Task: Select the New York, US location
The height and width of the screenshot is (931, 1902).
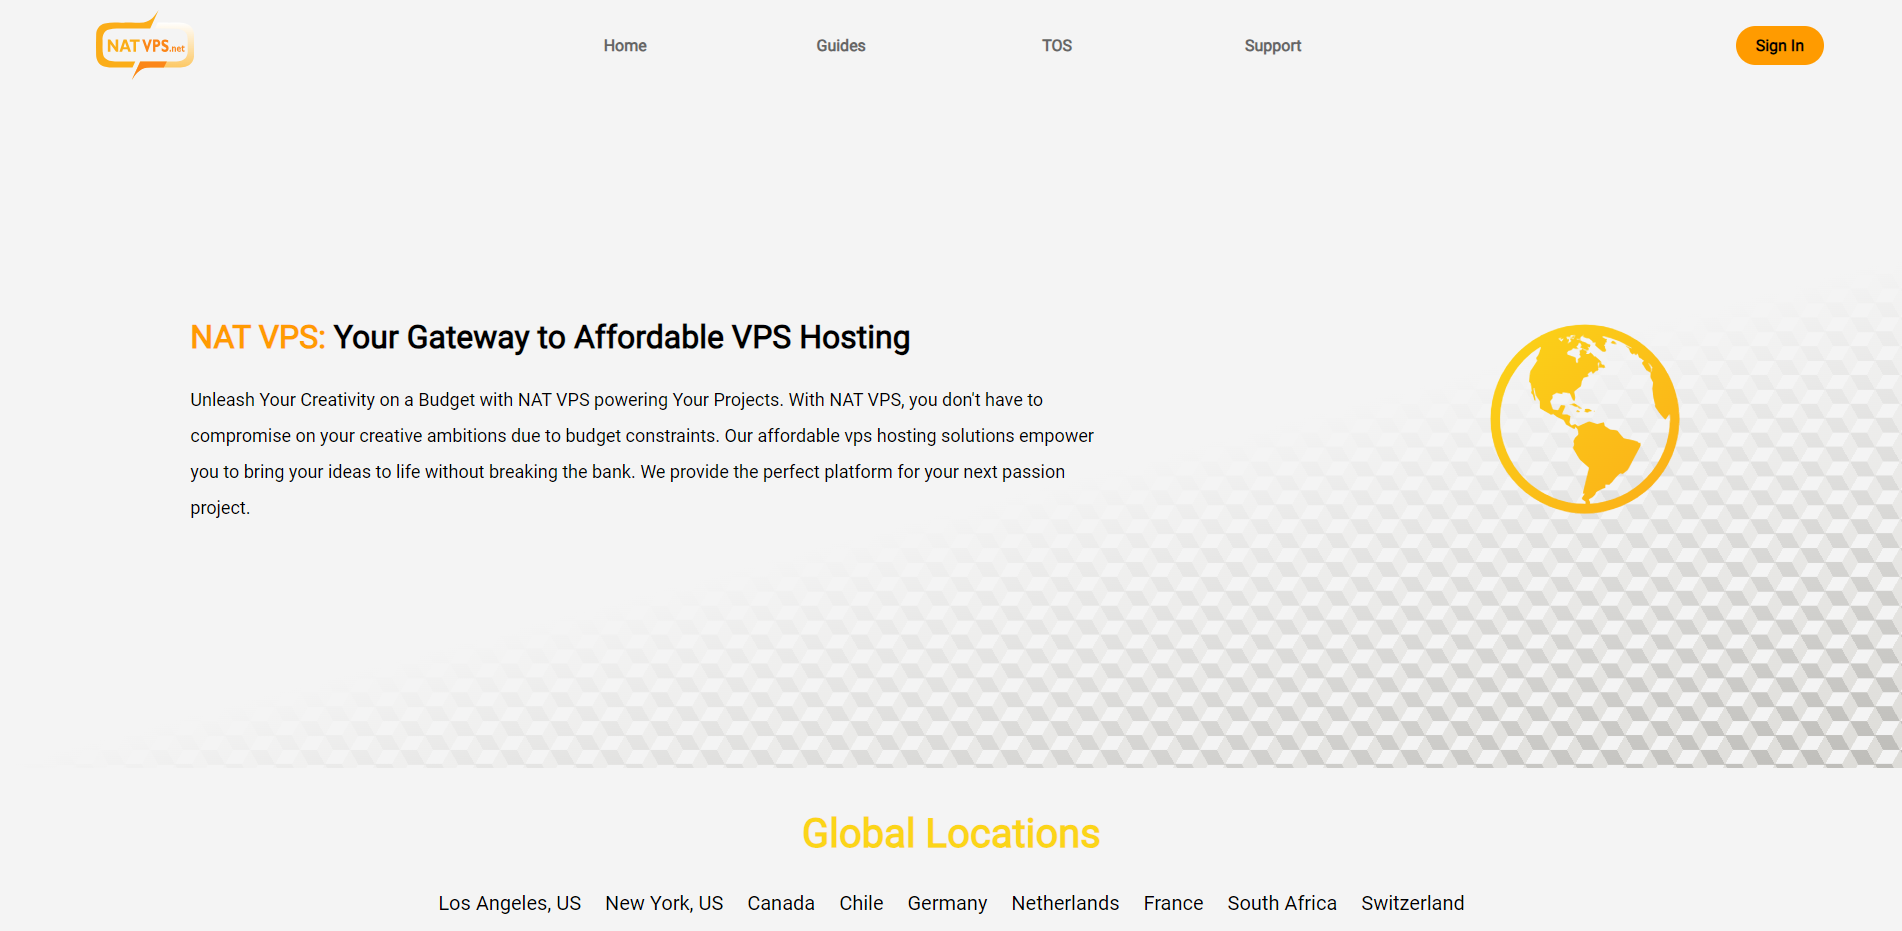Action: pyautogui.click(x=664, y=903)
